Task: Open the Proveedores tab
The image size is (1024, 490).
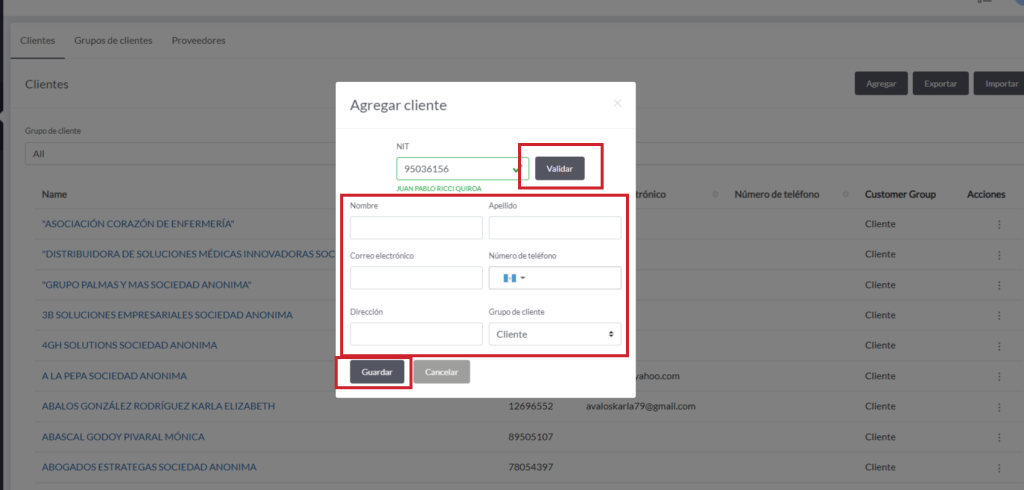Action: (198, 41)
